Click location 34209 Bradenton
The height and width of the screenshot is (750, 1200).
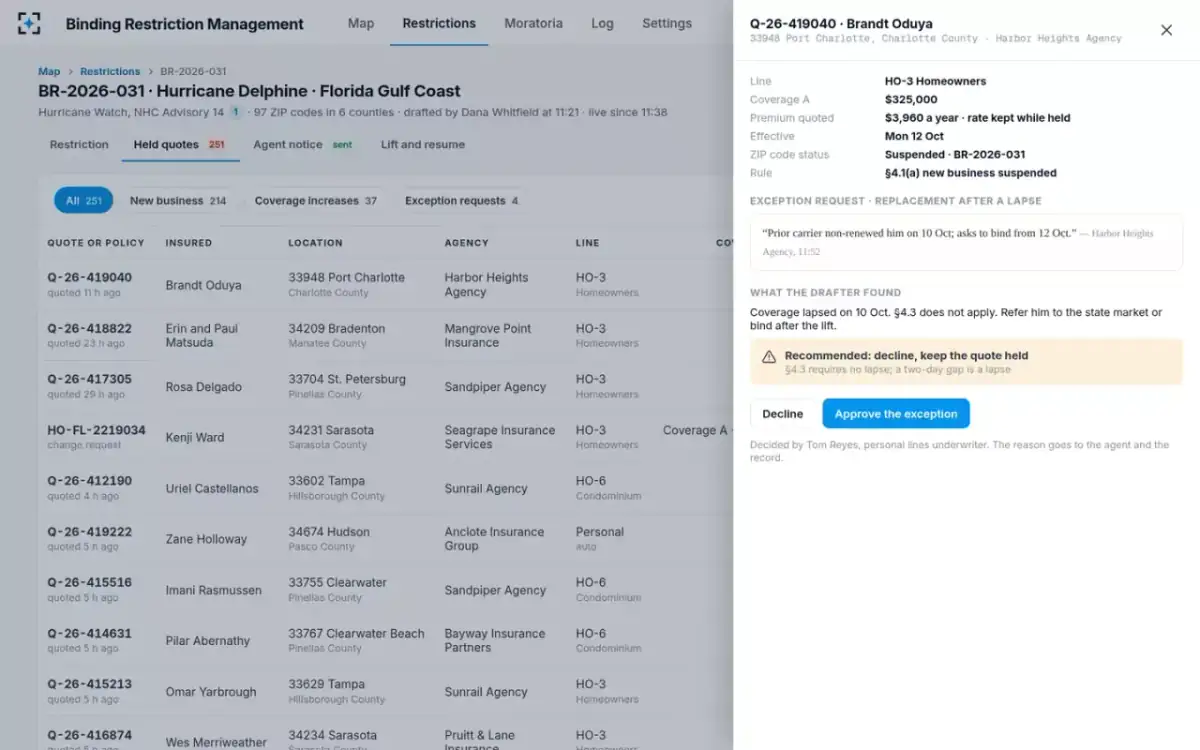[x=337, y=328]
